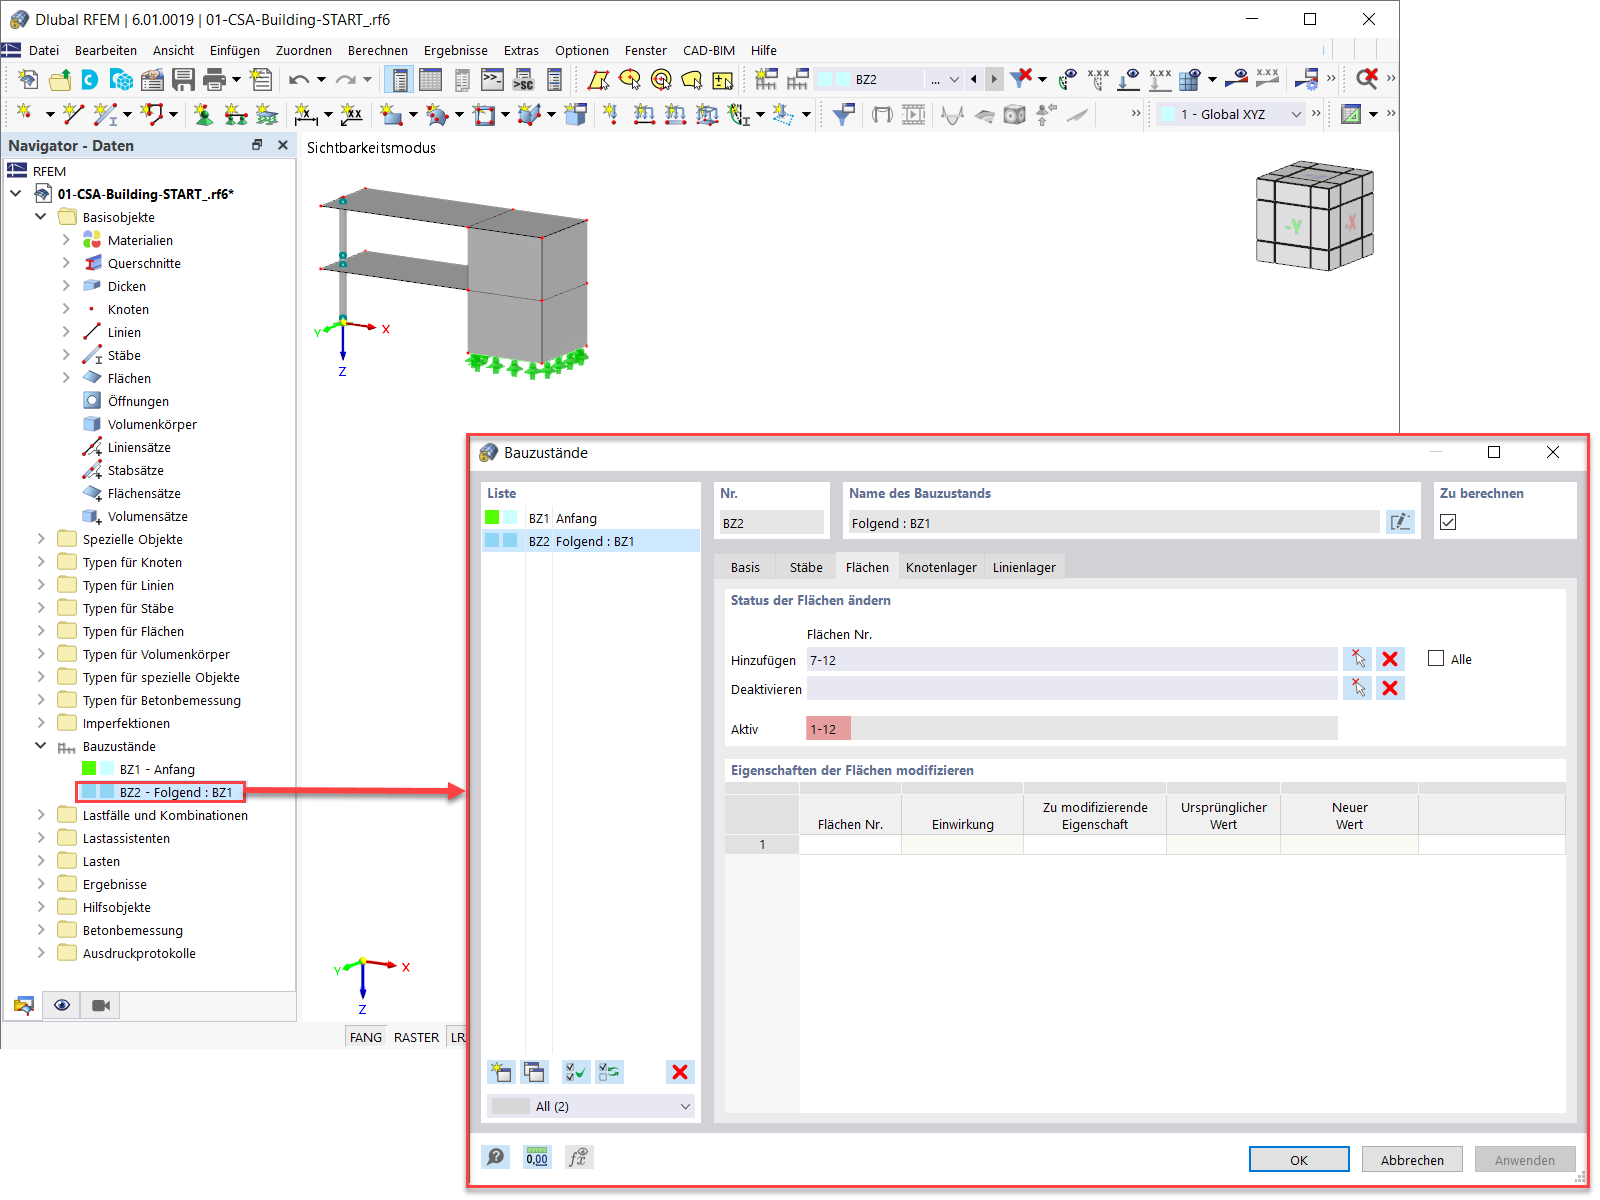This screenshot has width=1600, height=1200.
Task: Click the save file icon in main toolbar
Action: pyautogui.click(x=184, y=79)
